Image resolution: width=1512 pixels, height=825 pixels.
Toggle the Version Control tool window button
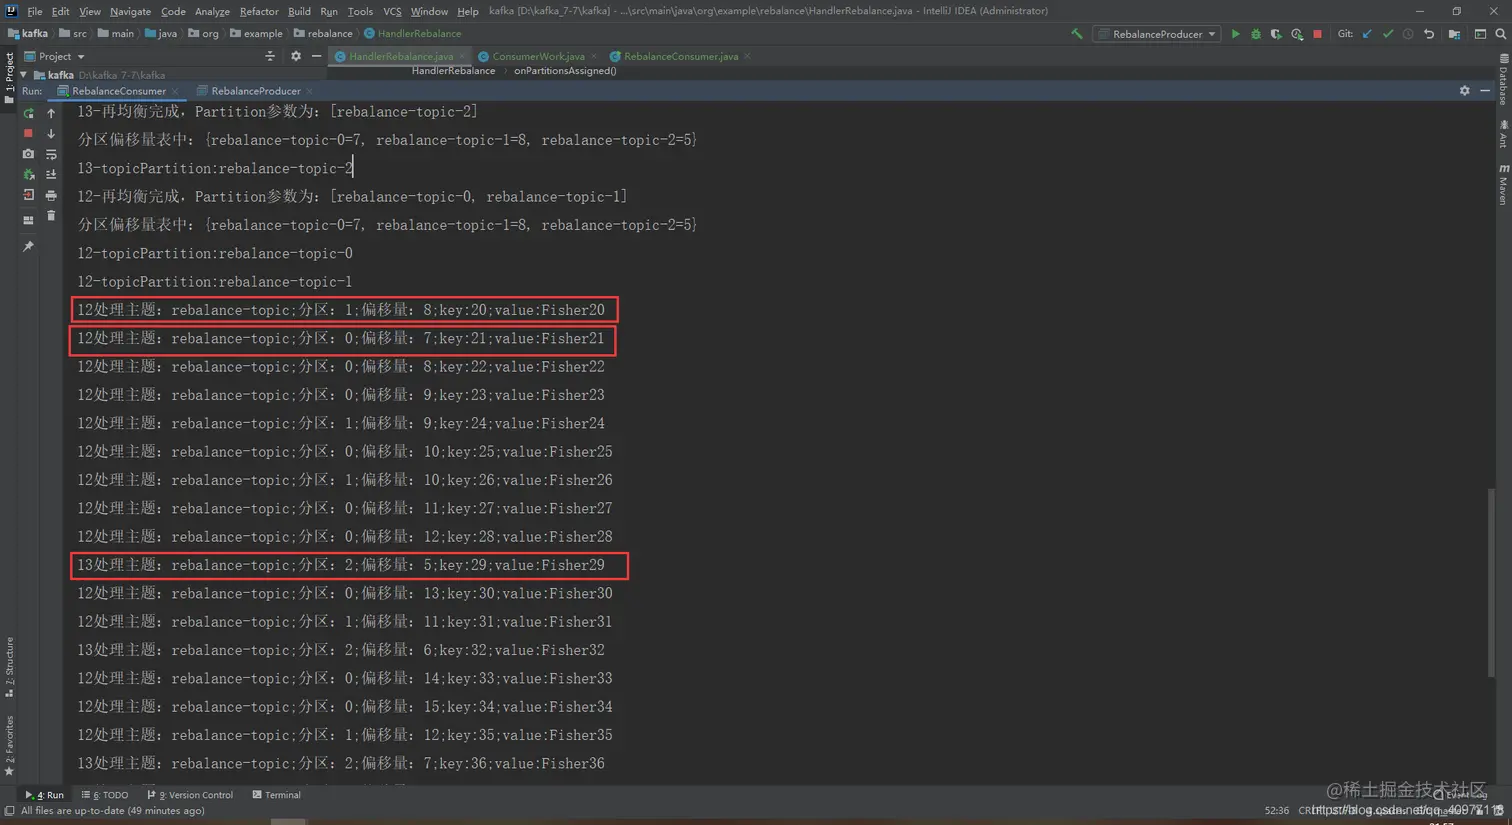190,795
